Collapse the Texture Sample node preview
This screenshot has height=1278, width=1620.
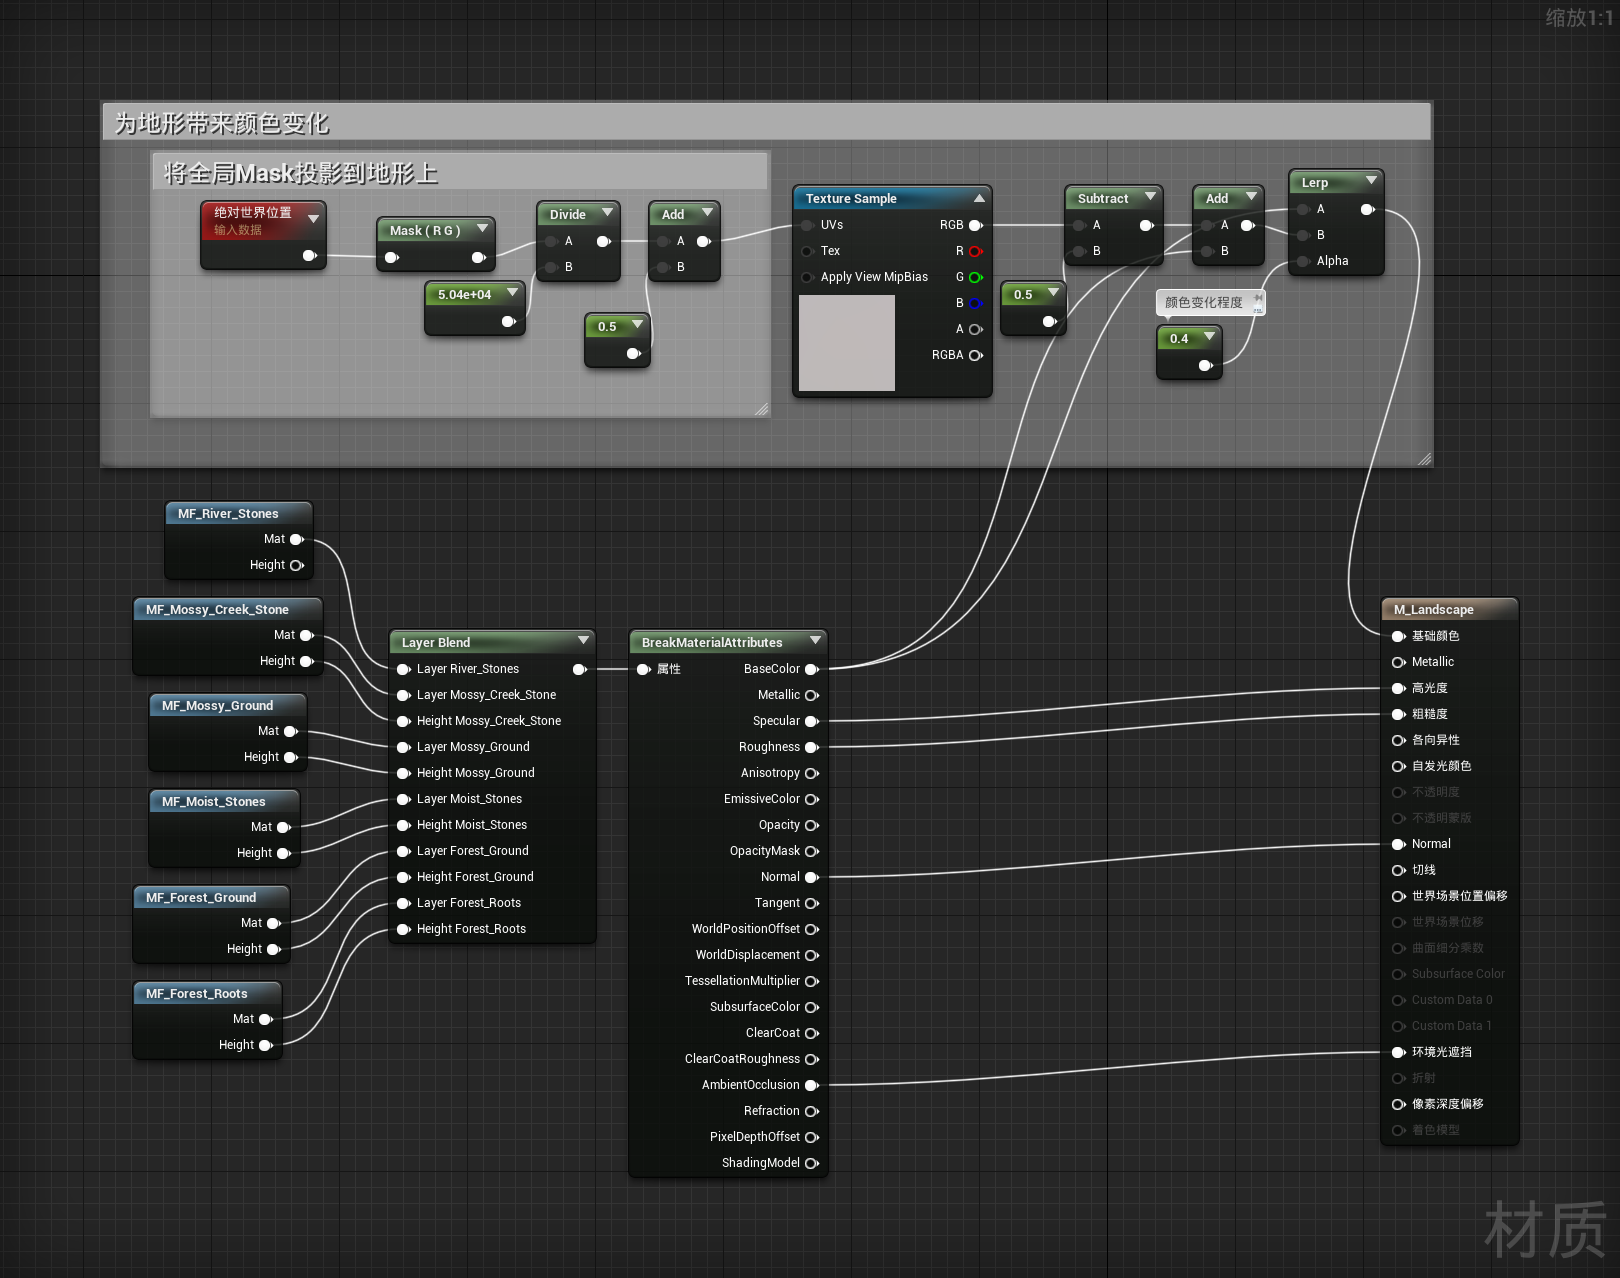pos(979,198)
